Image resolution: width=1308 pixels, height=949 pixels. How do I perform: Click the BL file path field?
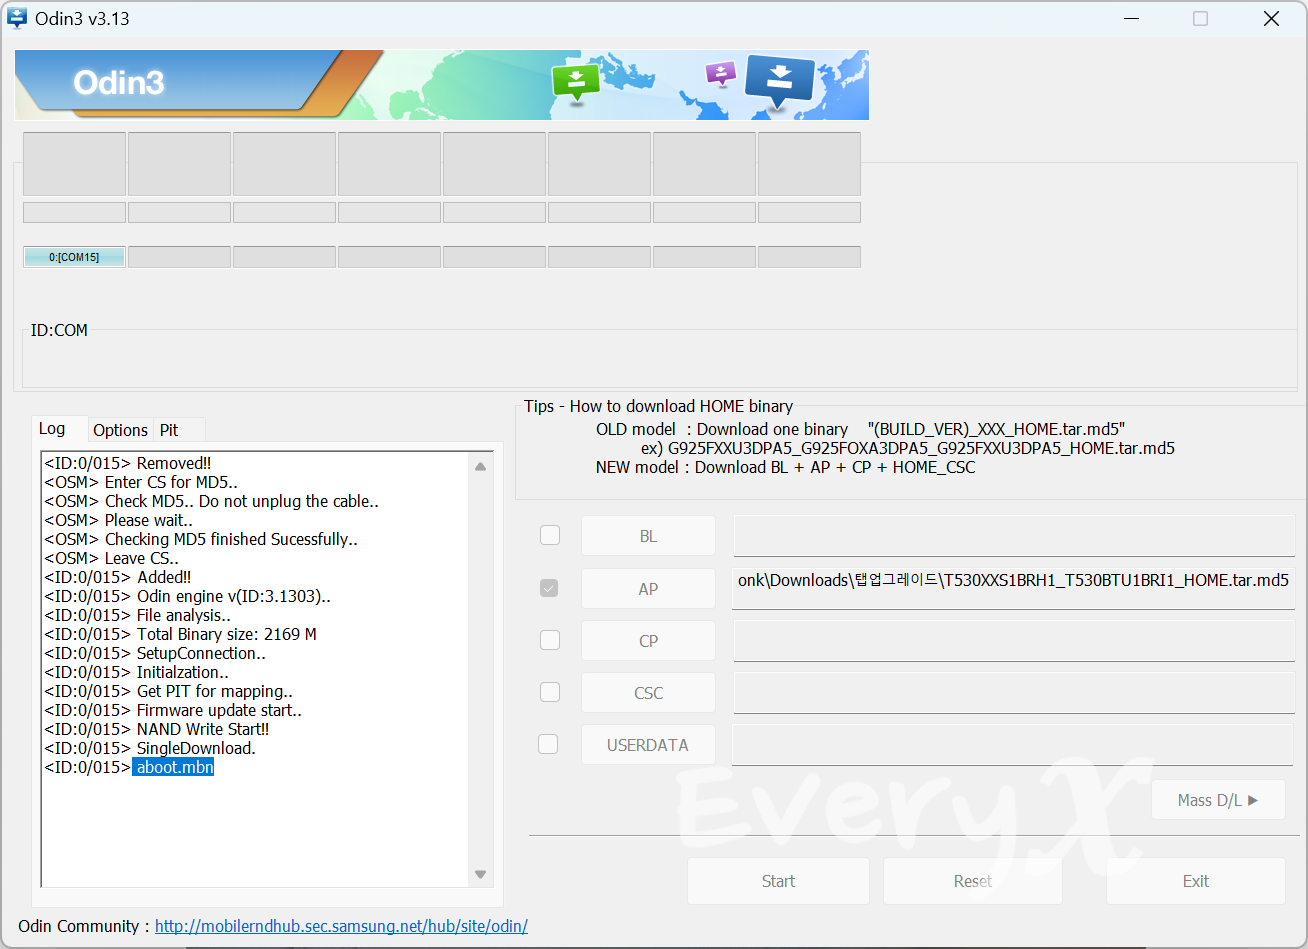[x=1014, y=536]
